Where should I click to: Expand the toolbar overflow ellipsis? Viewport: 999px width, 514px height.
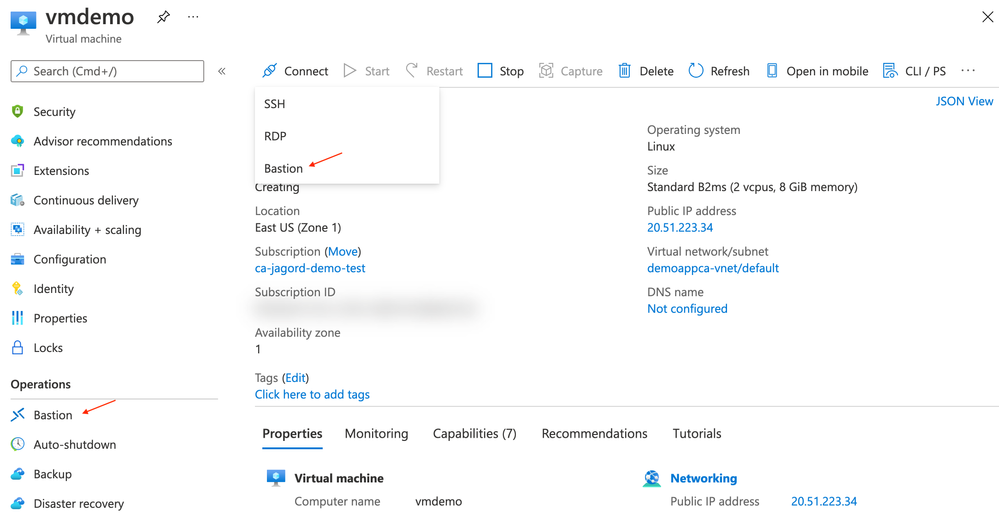(968, 71)
